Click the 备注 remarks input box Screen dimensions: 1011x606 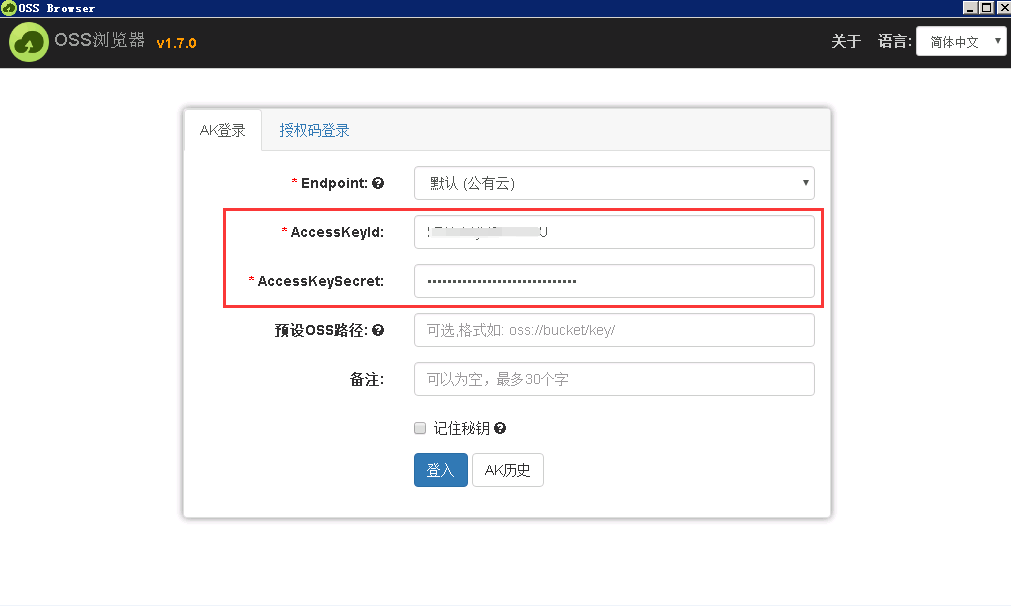pyautogui.click(x=614, y=379)
